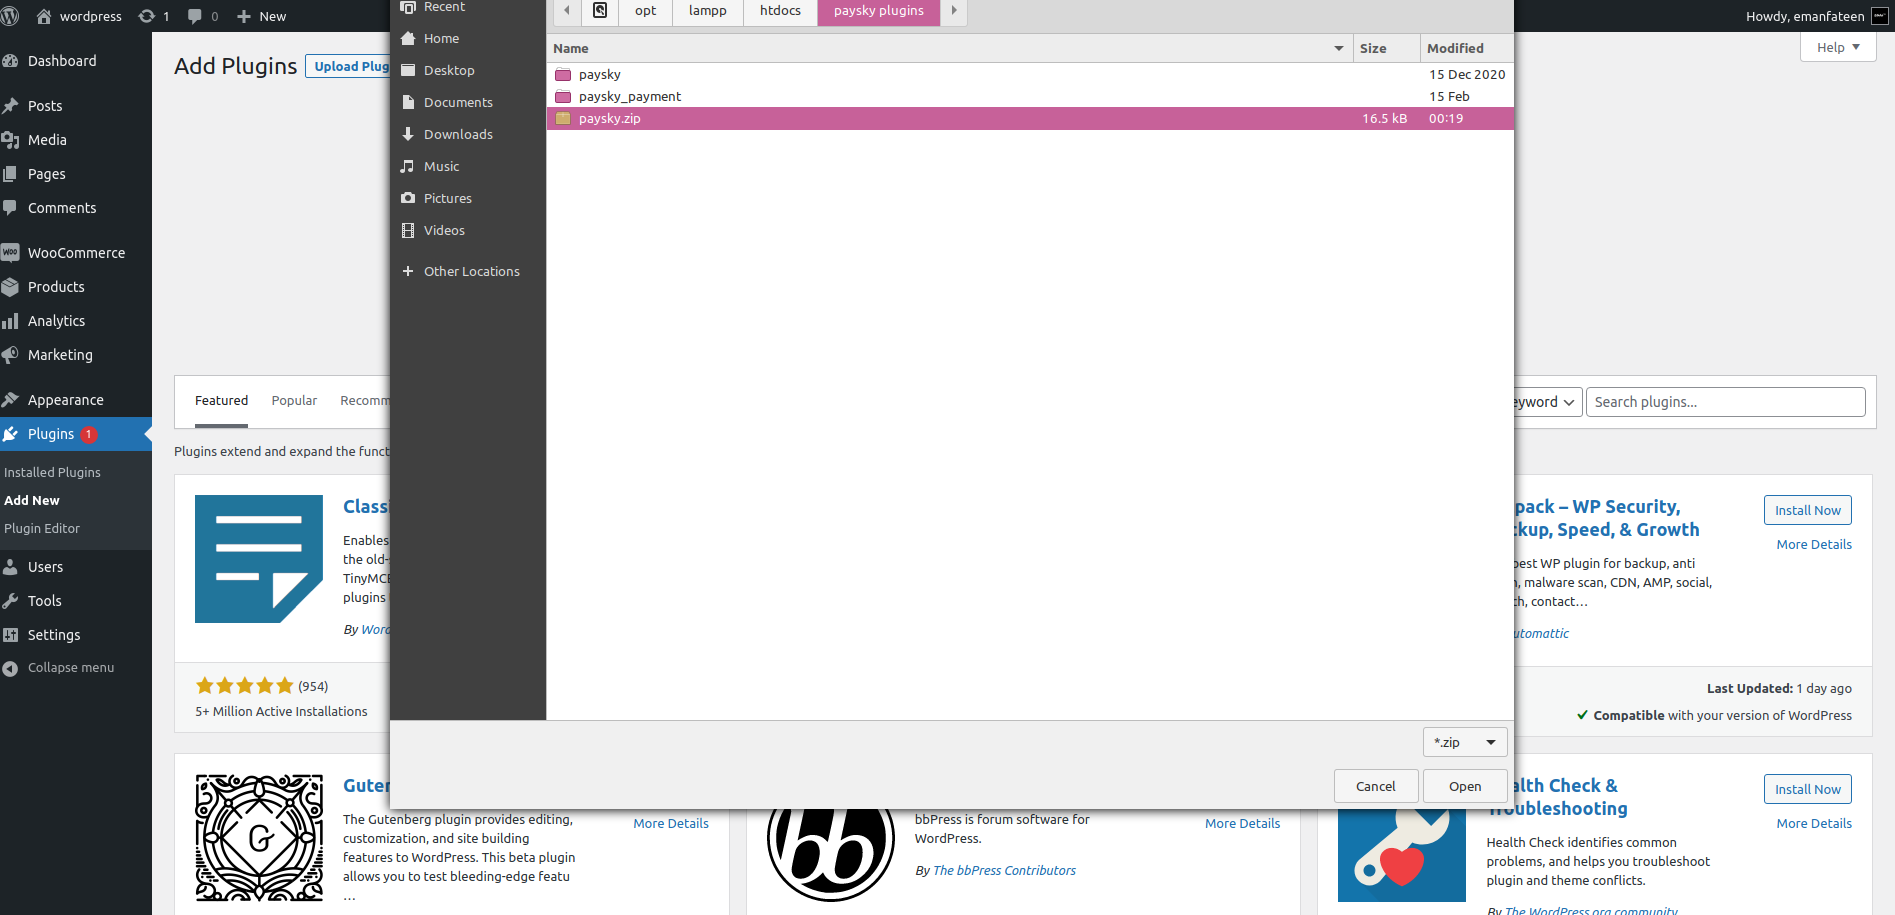Click the Downloads arrow icon in file dialog
Screen dimensions: 1895x915
408,134
